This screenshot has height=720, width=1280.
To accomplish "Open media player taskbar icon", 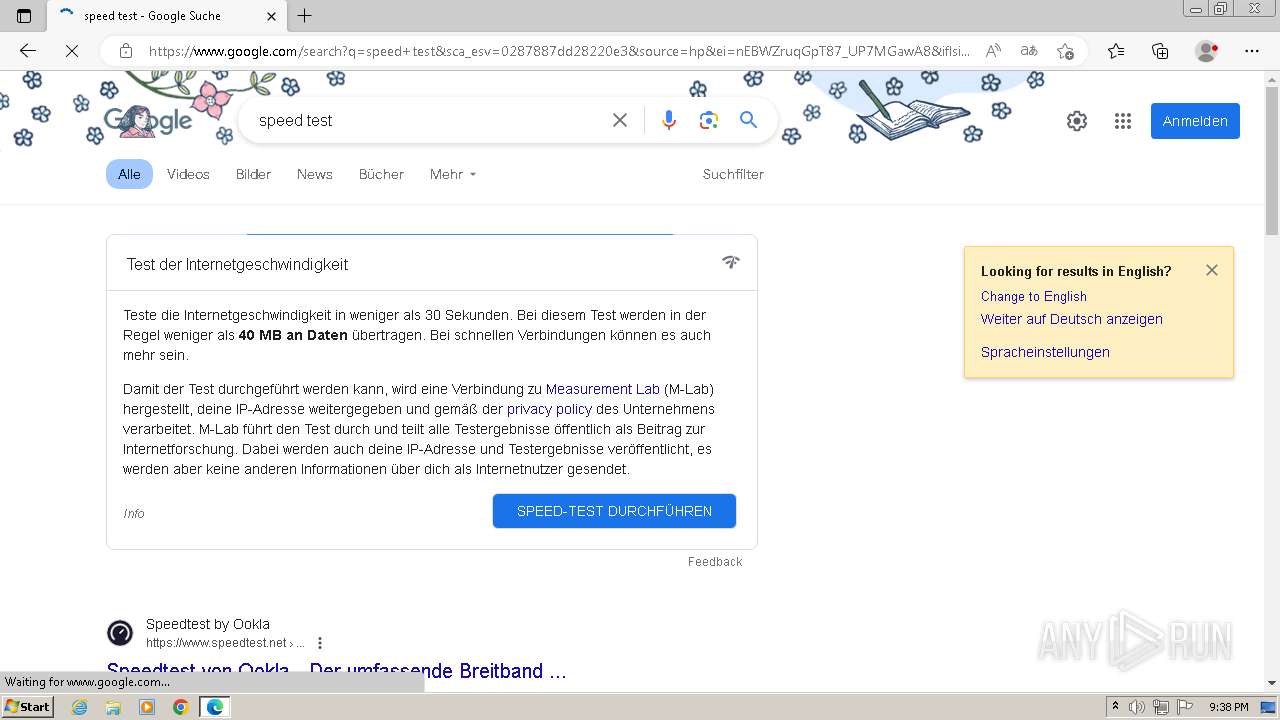I will (147, 707).
